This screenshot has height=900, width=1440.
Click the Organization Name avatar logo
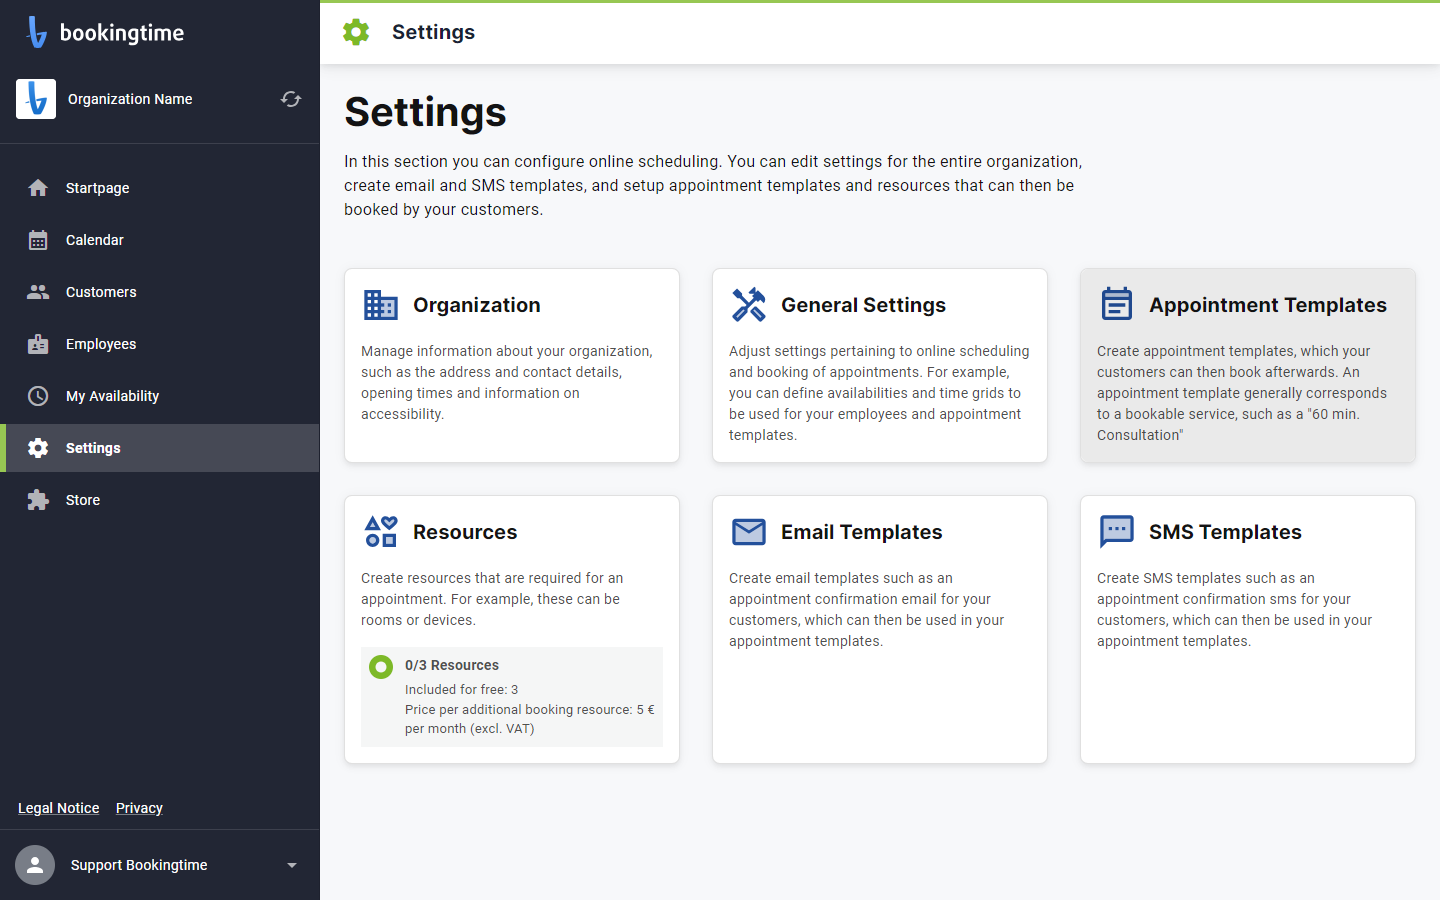(36, 99)
